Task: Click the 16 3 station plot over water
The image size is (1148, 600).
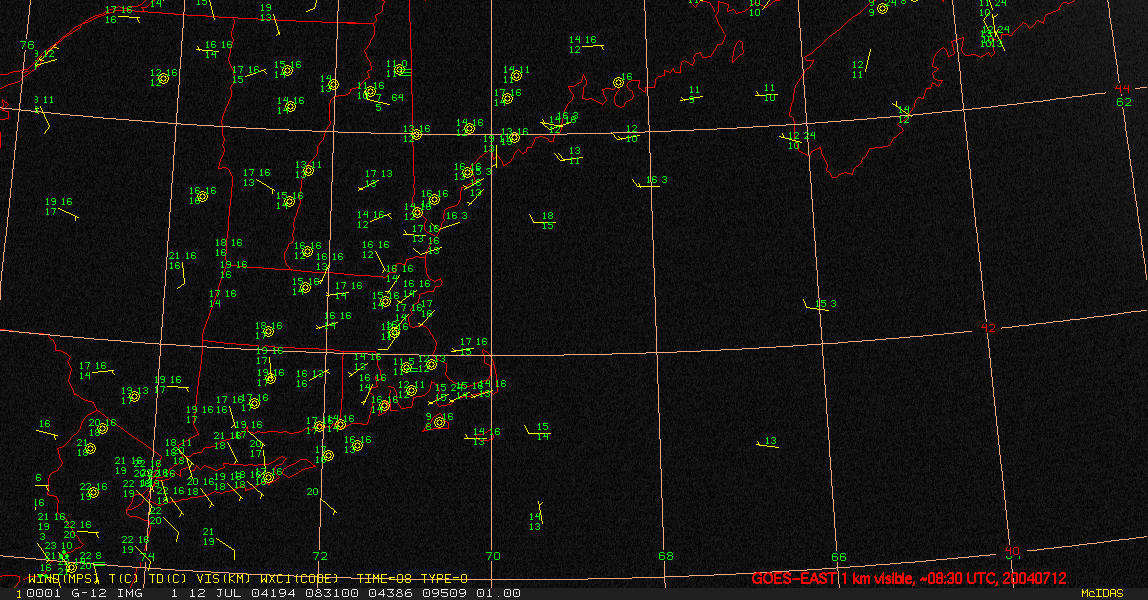Action: (651, 181)
